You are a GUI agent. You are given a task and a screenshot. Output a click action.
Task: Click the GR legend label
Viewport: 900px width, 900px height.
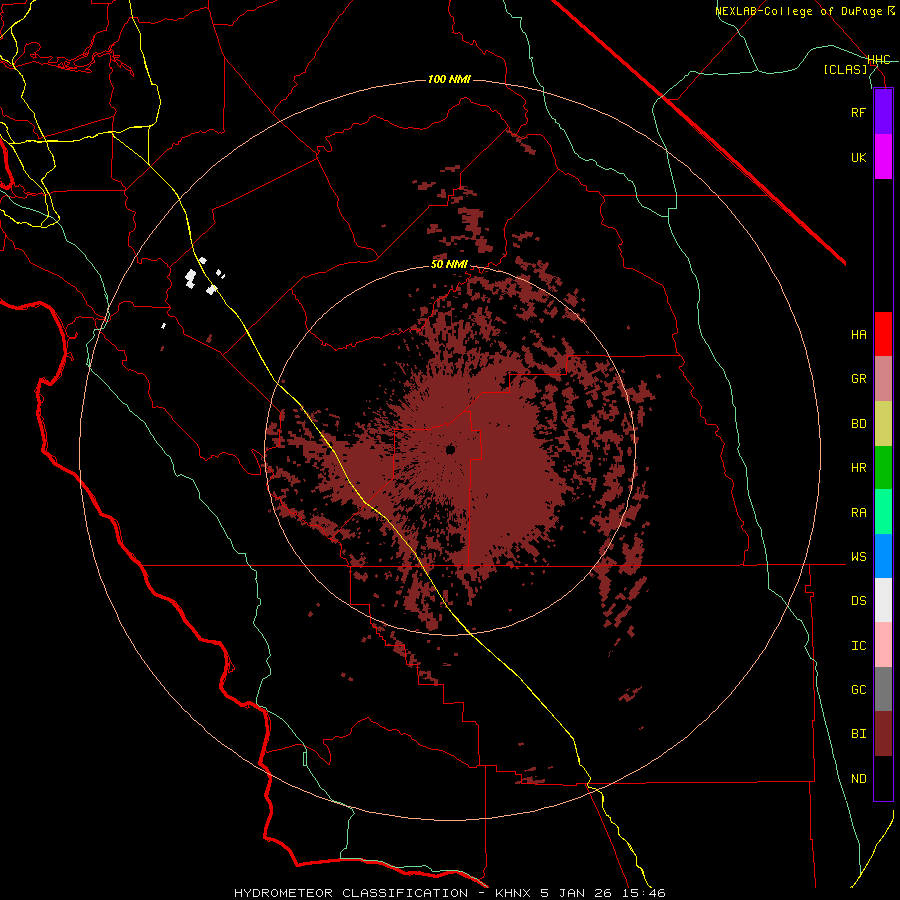point(858,379)
